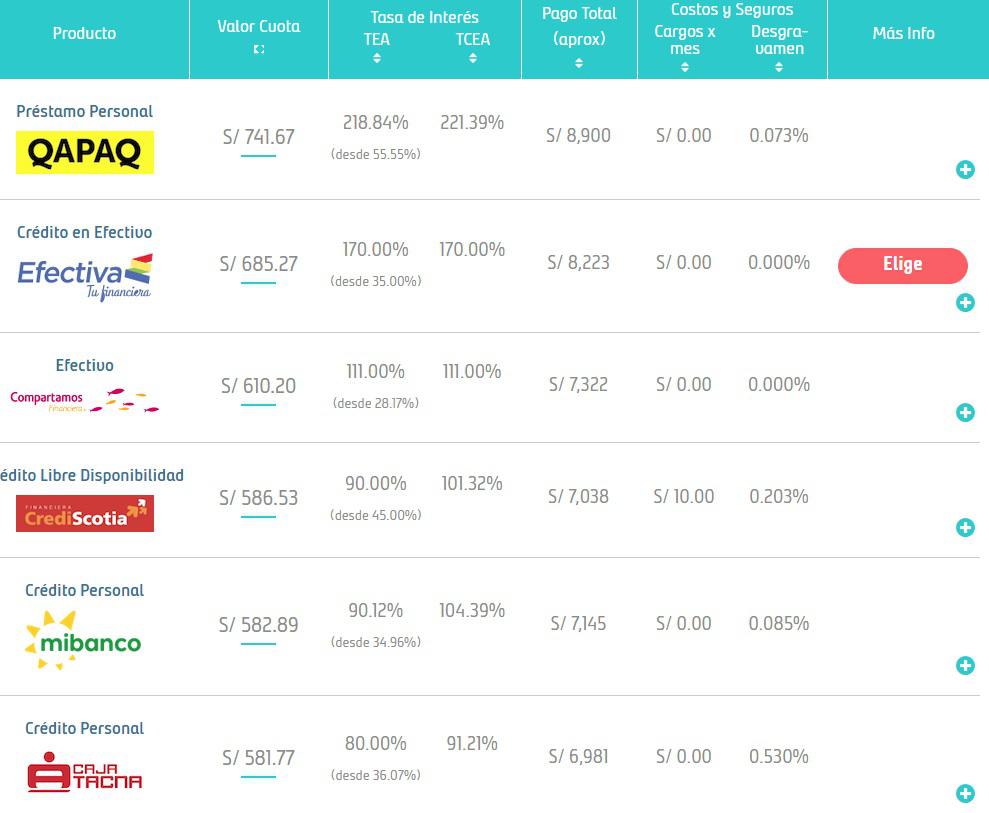Expand more info for CrediScotia row
Image resolution: width=989 pixels, height=813 pixels.
pos(965,527)
